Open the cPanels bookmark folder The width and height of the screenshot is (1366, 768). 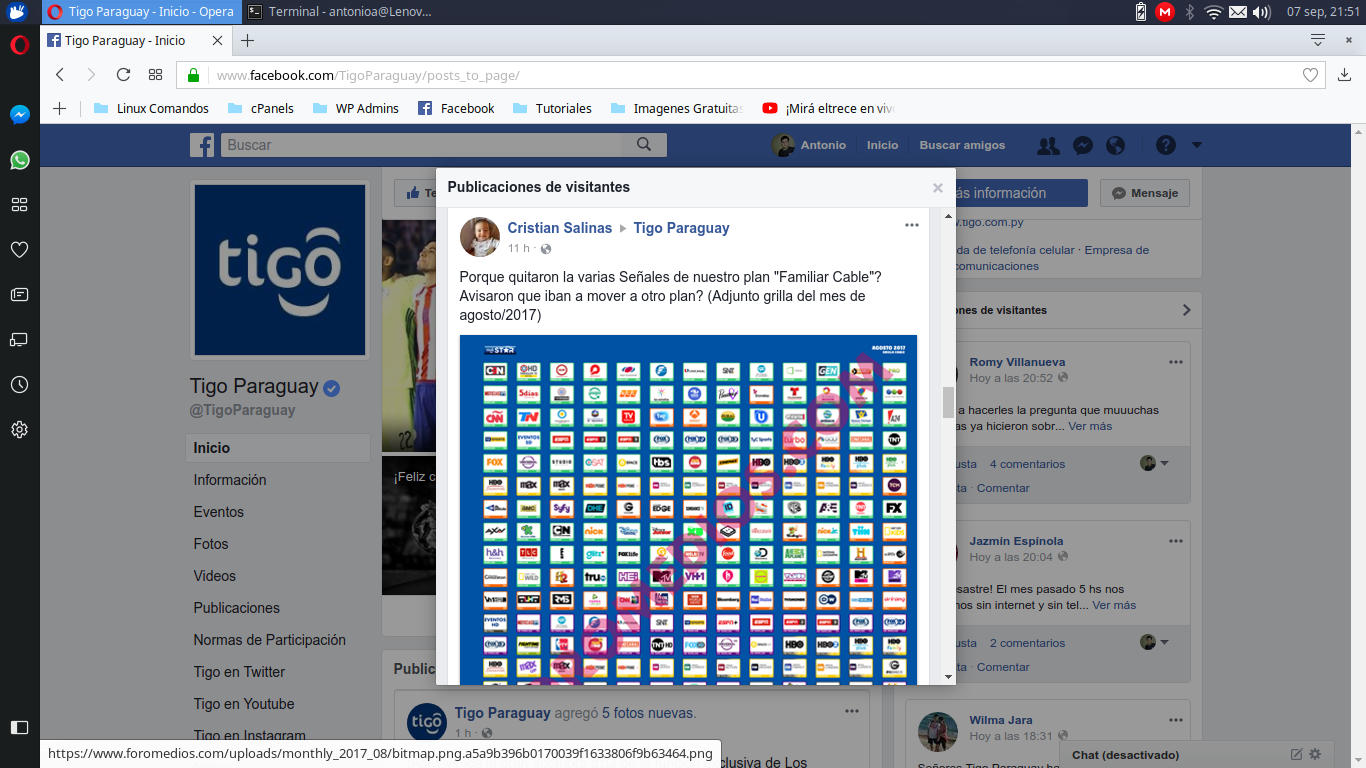[x=261, y=108]
